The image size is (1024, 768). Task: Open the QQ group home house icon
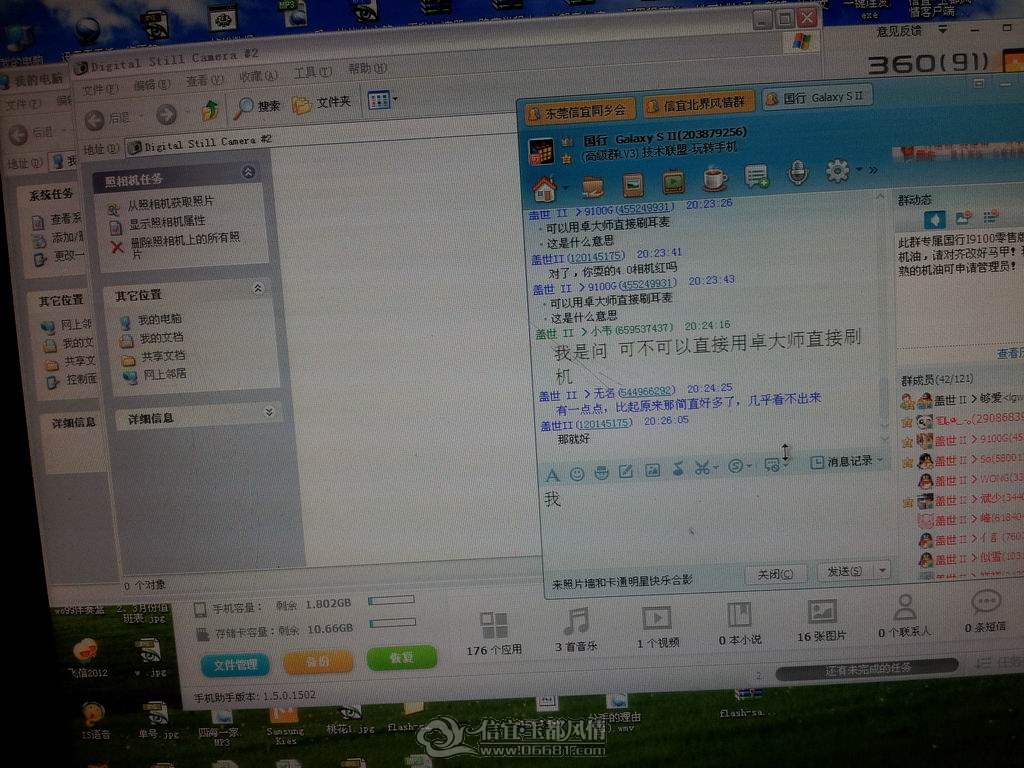pos(544,189)
